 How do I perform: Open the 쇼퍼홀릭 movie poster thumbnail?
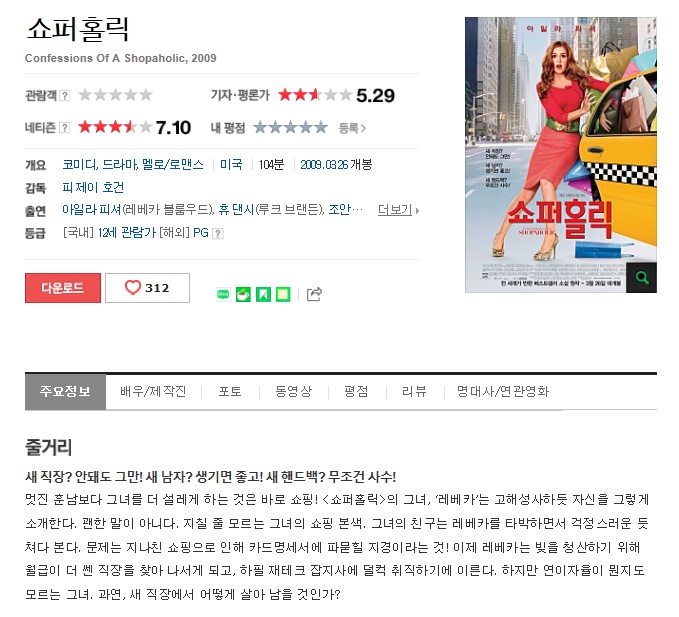[561, 155]
